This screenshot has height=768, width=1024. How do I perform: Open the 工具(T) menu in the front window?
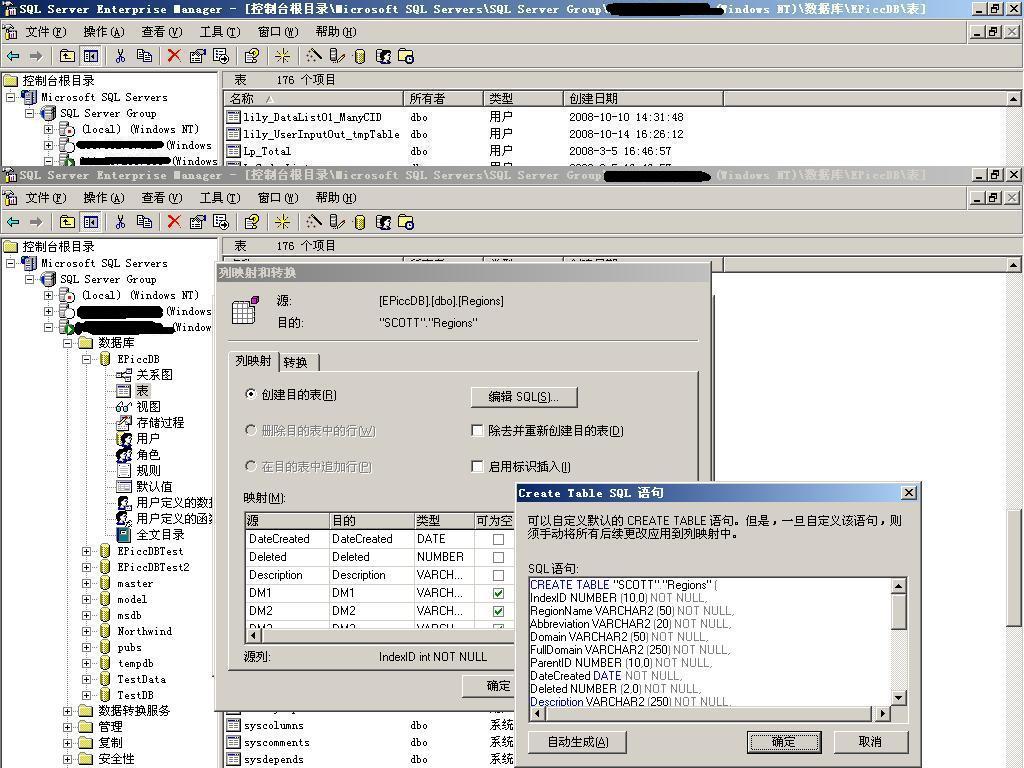[219, 198]
